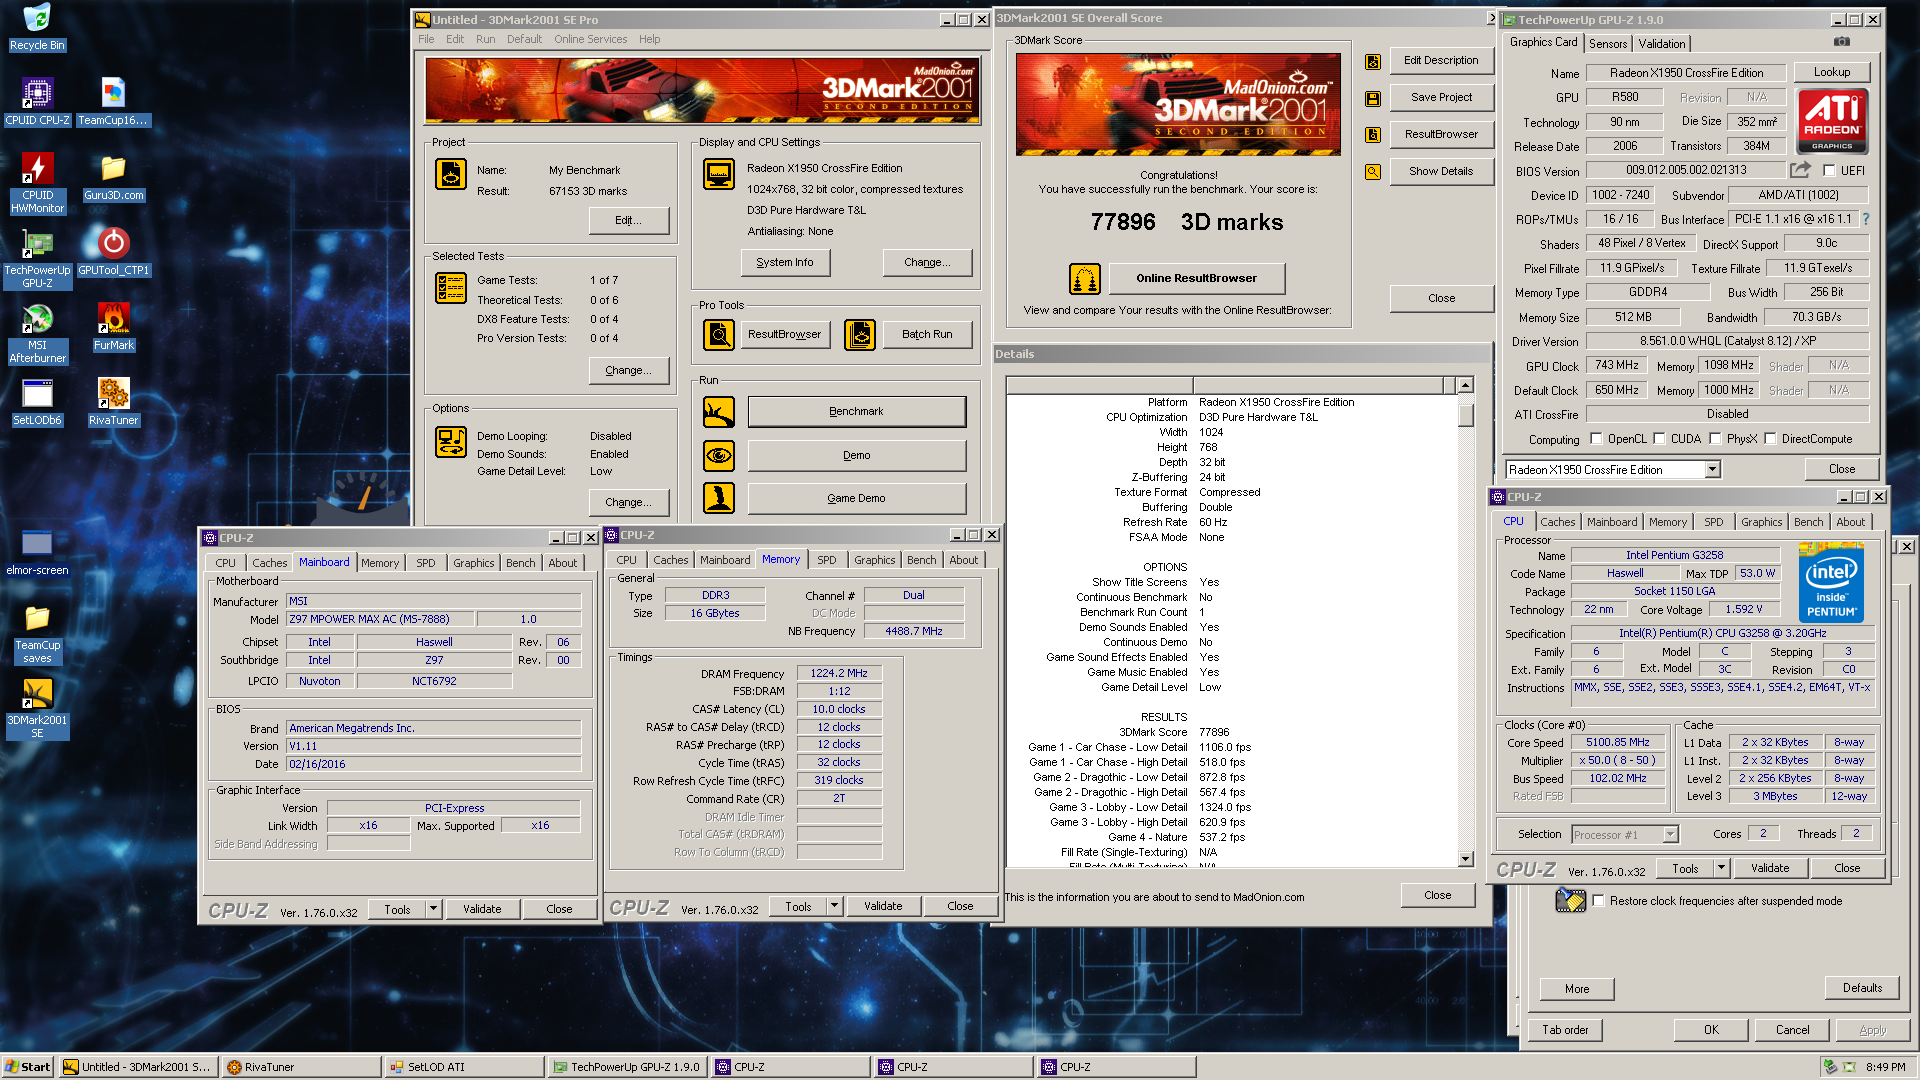The width and height of the screenshot is (1920, 1080).
Task: Click the Benchmark run icon in 3DMark2001
Action: pos(719,412)
